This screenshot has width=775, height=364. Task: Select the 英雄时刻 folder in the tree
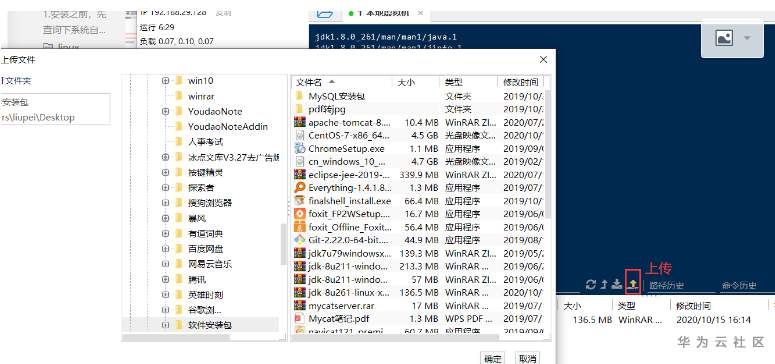[x=205, y=295]
